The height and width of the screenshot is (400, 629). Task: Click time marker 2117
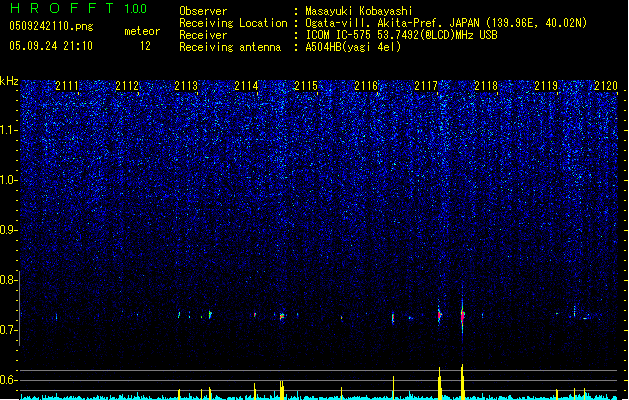pos(426,85)
